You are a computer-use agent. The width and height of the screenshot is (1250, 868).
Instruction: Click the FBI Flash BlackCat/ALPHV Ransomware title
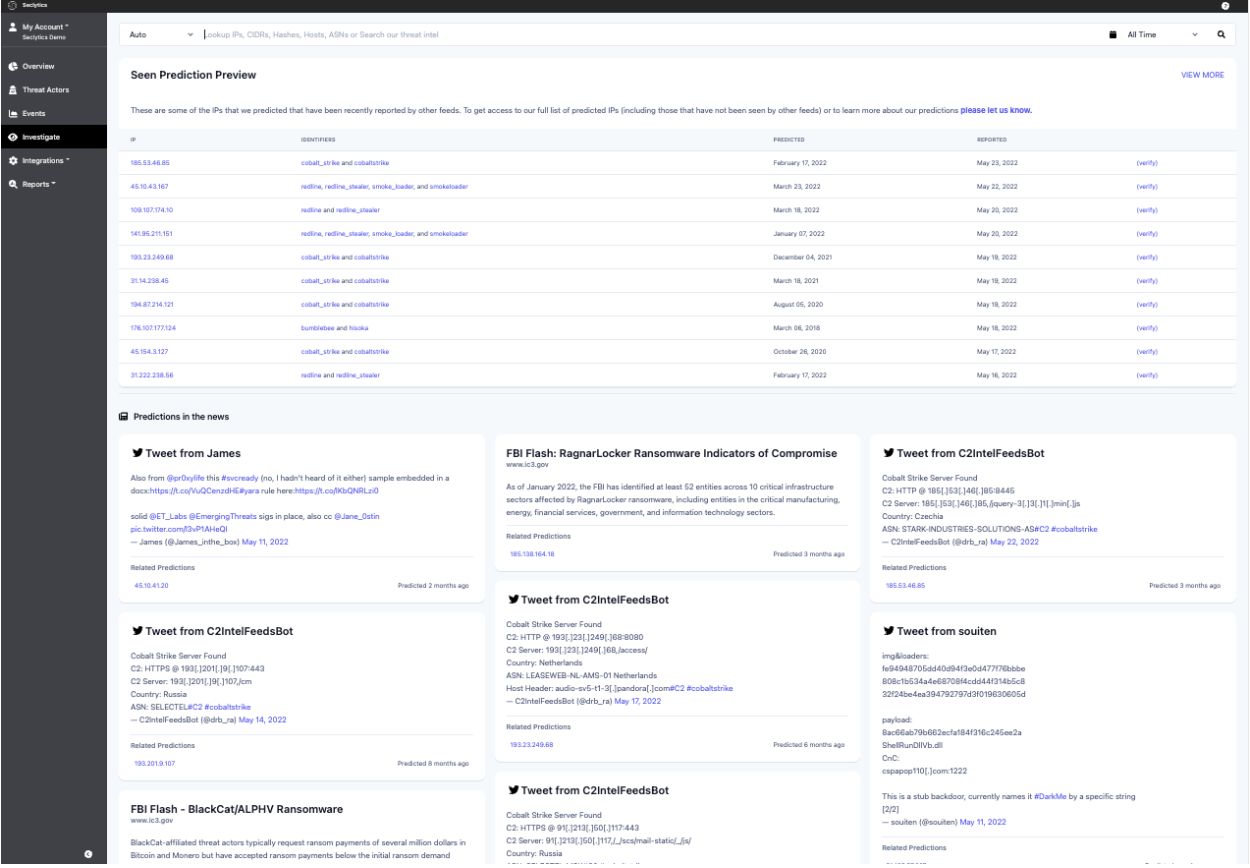[x=237, y=808]
